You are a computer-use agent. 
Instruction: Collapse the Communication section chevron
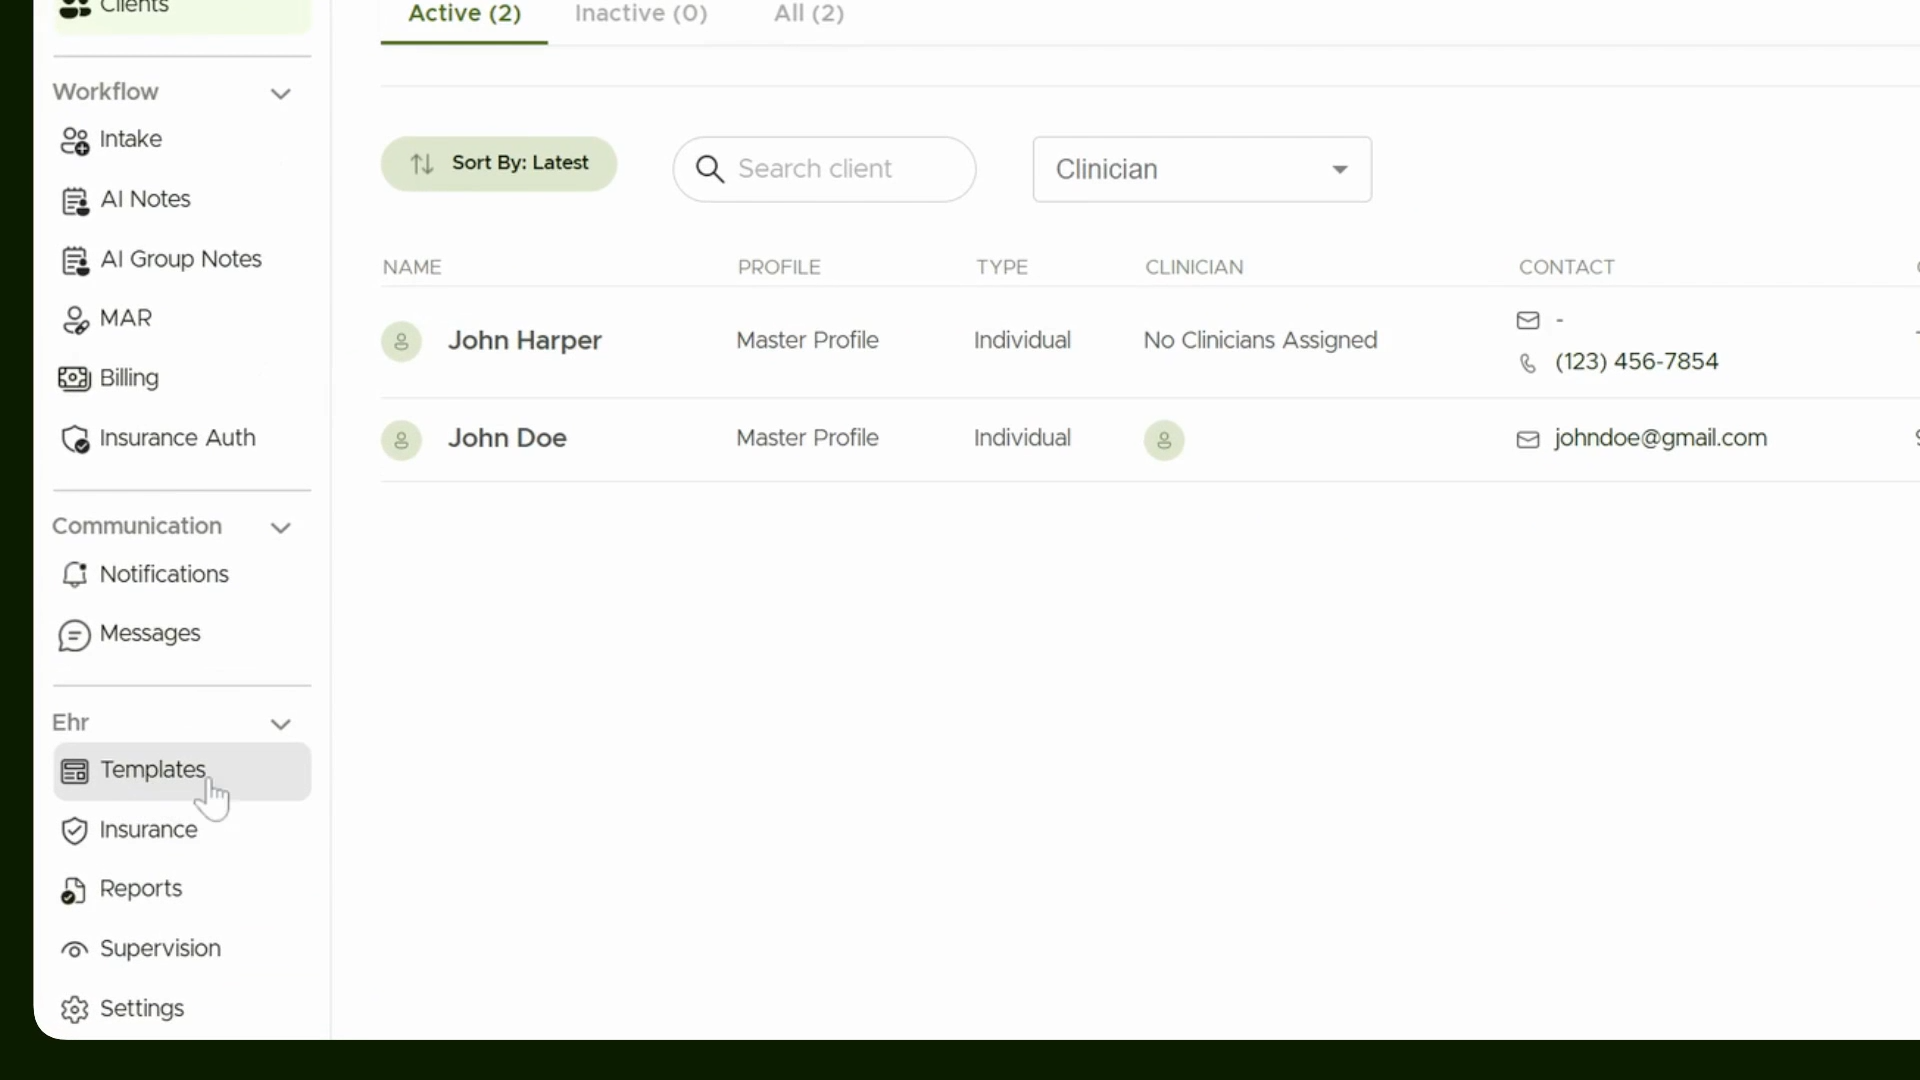point(281,527)
